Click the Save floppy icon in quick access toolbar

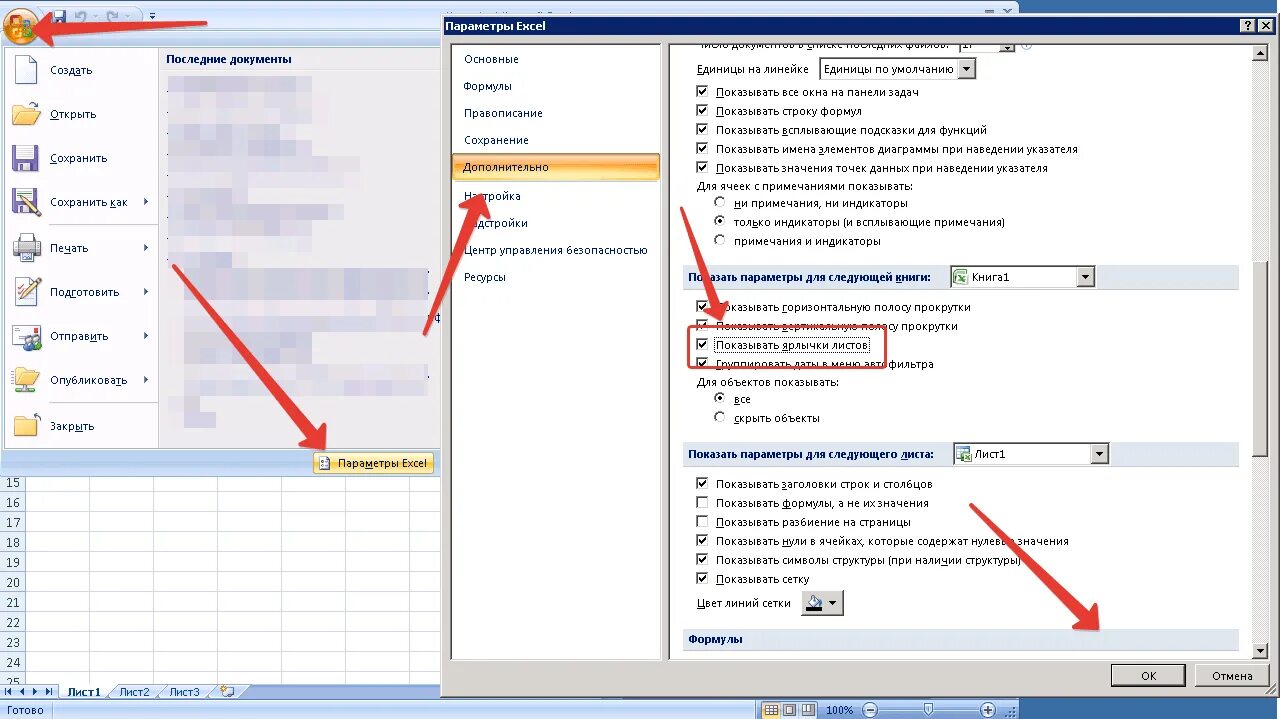[x=58, y=16]
